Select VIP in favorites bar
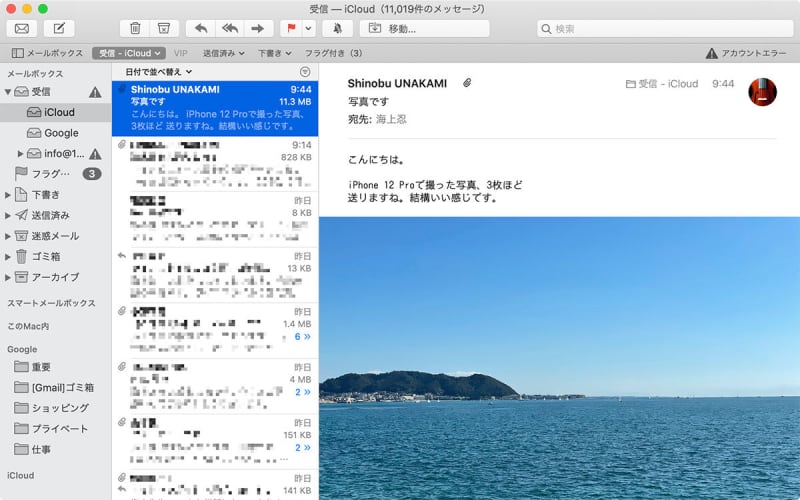Viewport: 800px width, 500px height. (181, 53)
